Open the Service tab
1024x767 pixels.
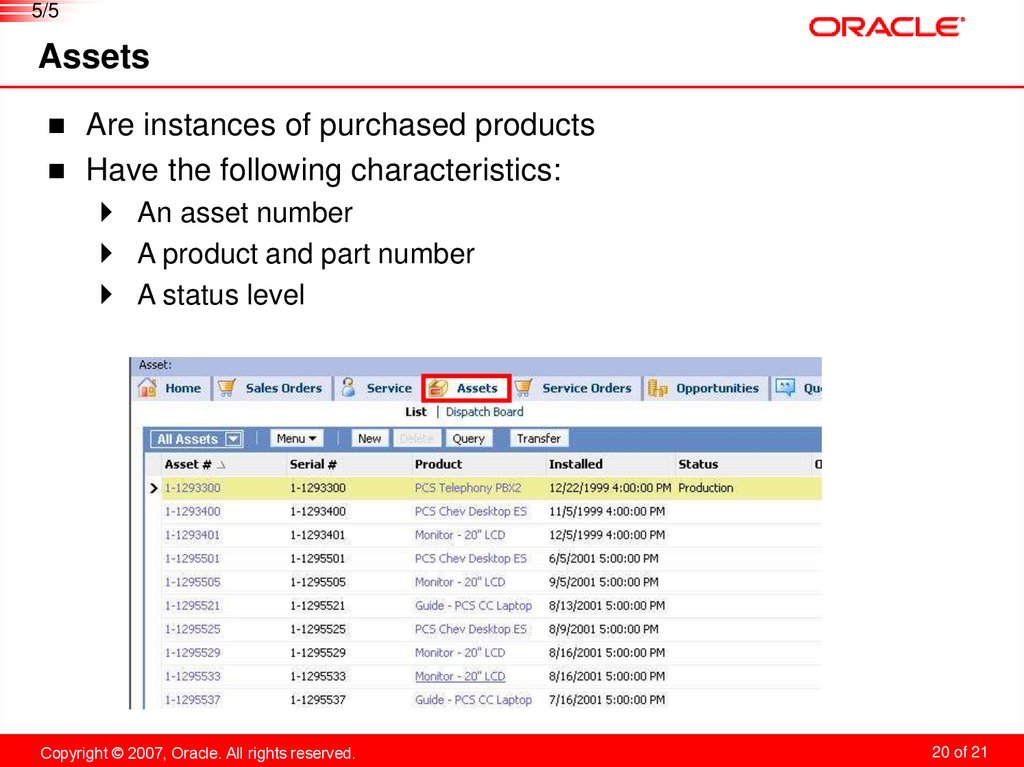point(377,388)
